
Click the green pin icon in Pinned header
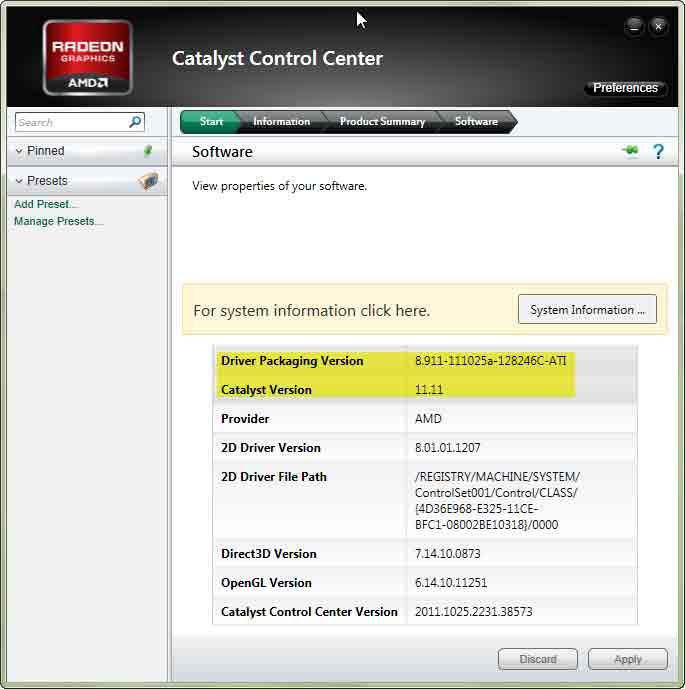point(148,151)
